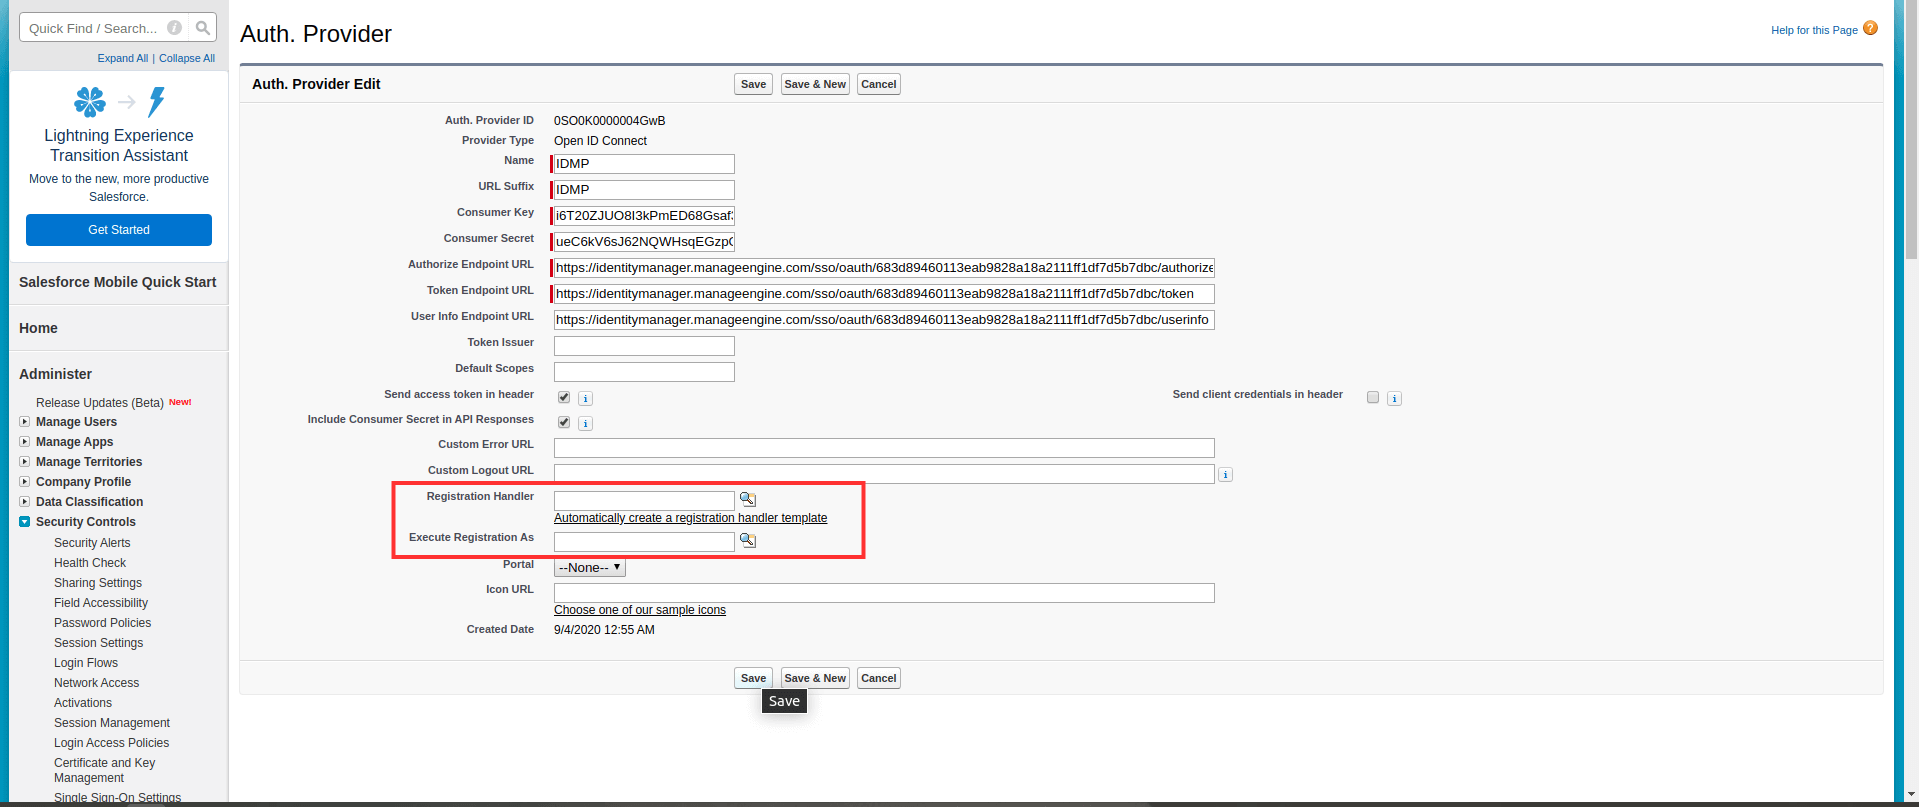Viewport: 1919px width, 807px height.
Task: Open Login Flows in sidebar
Action: 86,663
